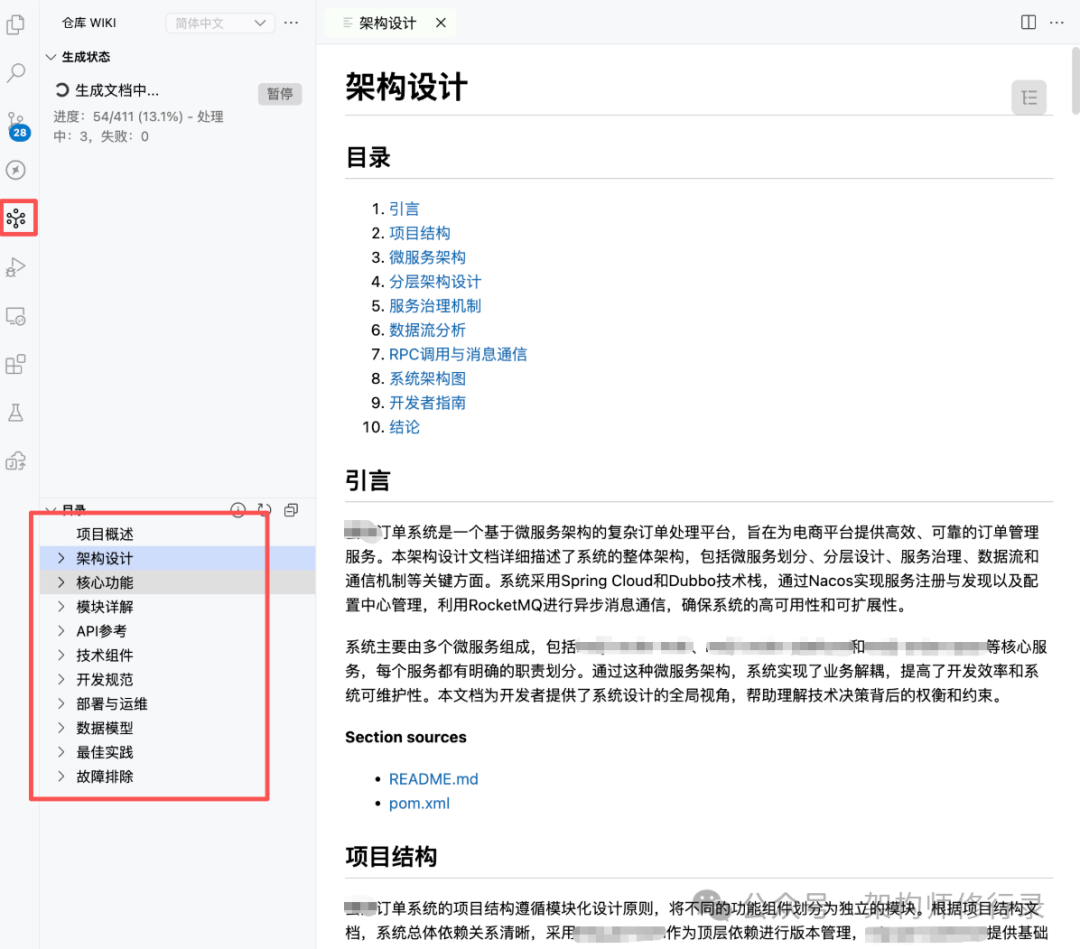Open Source Control with 28 badge
Viewport: 1080px width, 949px height.
17,125
